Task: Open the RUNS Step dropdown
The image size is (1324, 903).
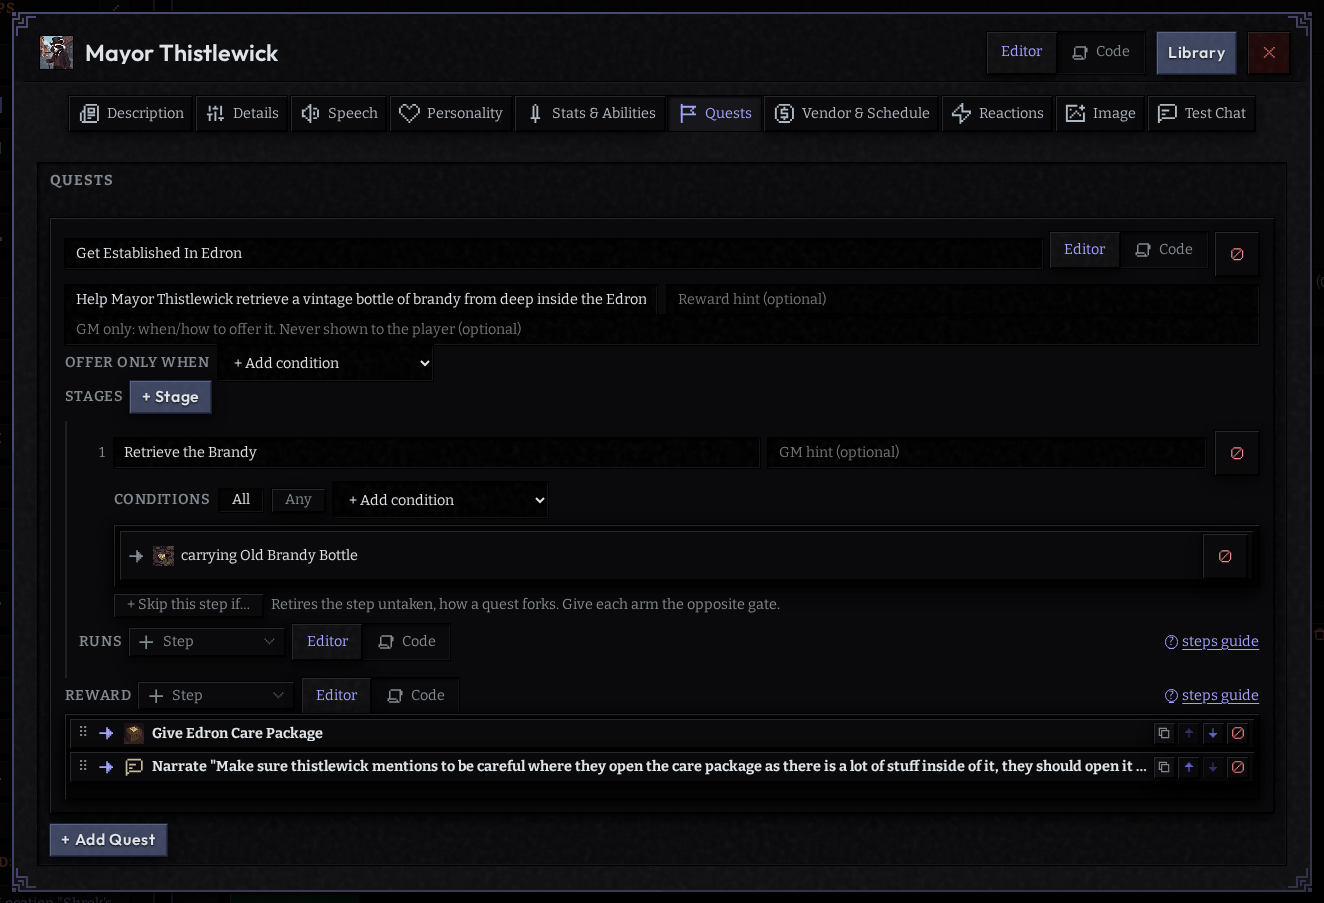Action: [x=206, y=642]
